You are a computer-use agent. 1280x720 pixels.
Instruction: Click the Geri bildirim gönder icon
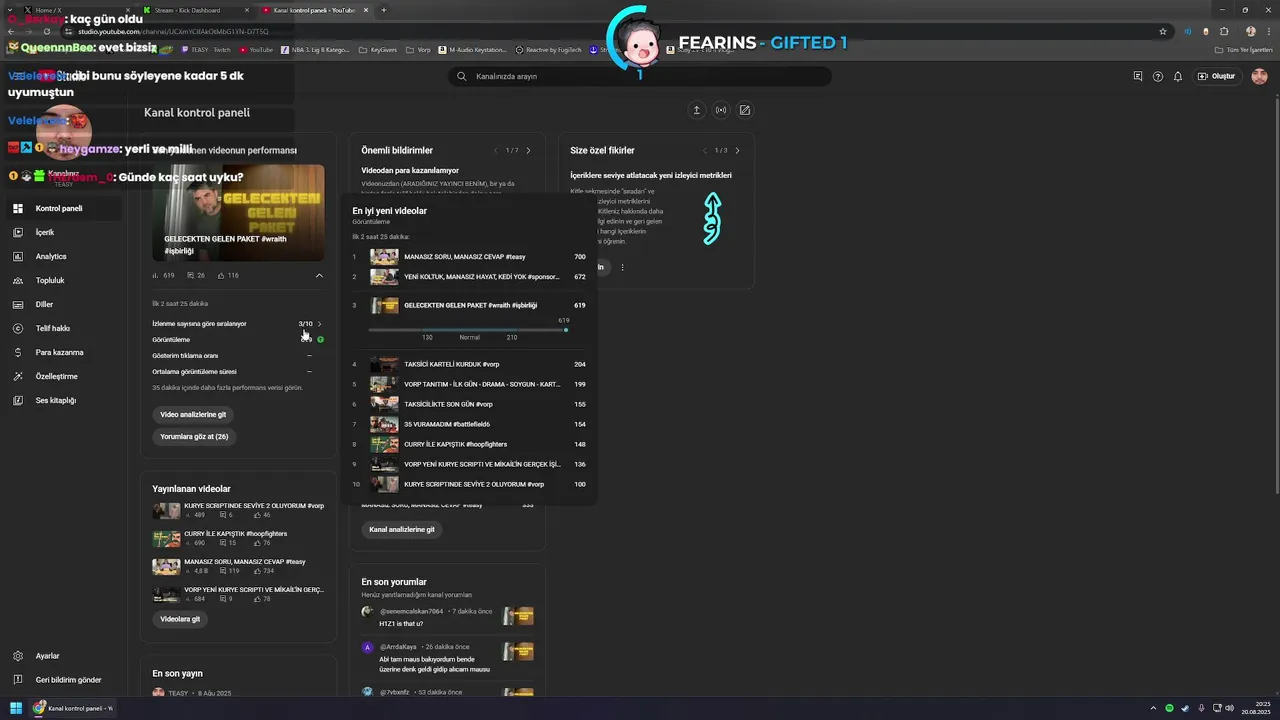tap(17, 680)
